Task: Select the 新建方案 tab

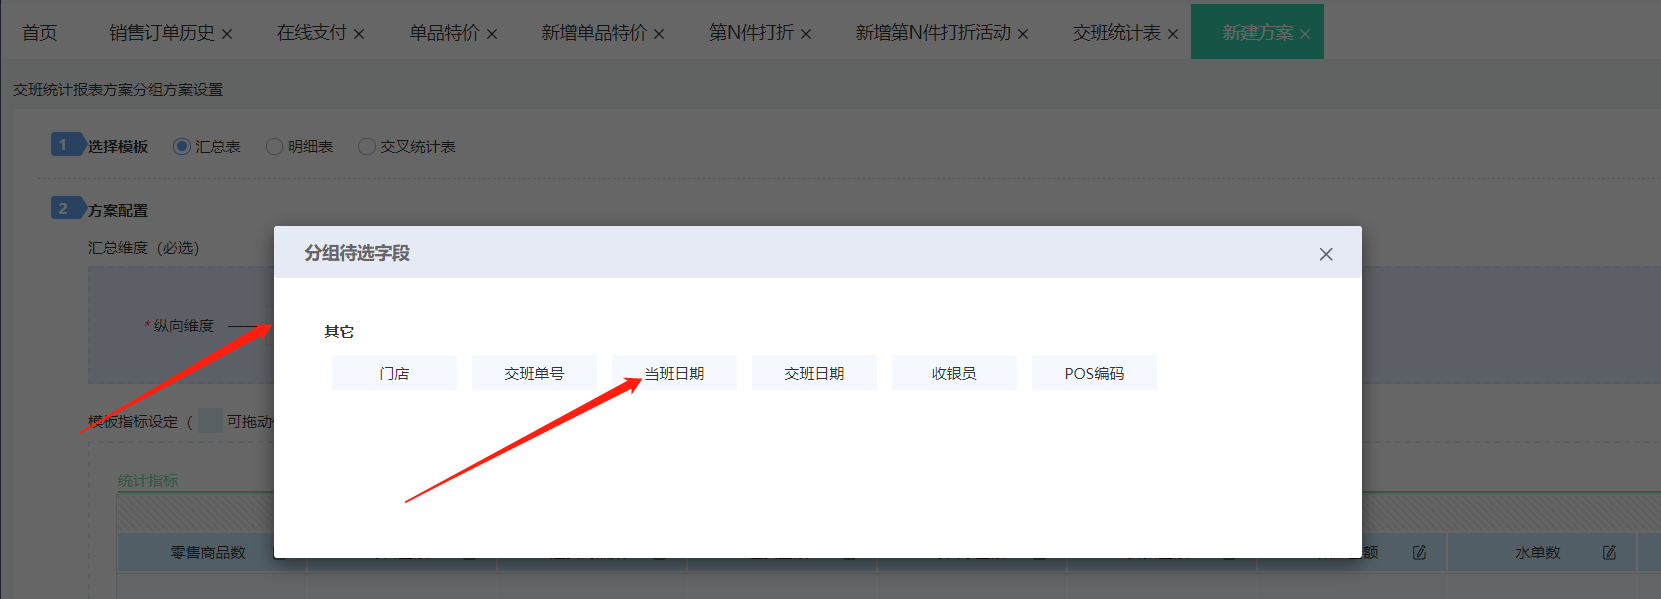Action: pos(1258,33)
